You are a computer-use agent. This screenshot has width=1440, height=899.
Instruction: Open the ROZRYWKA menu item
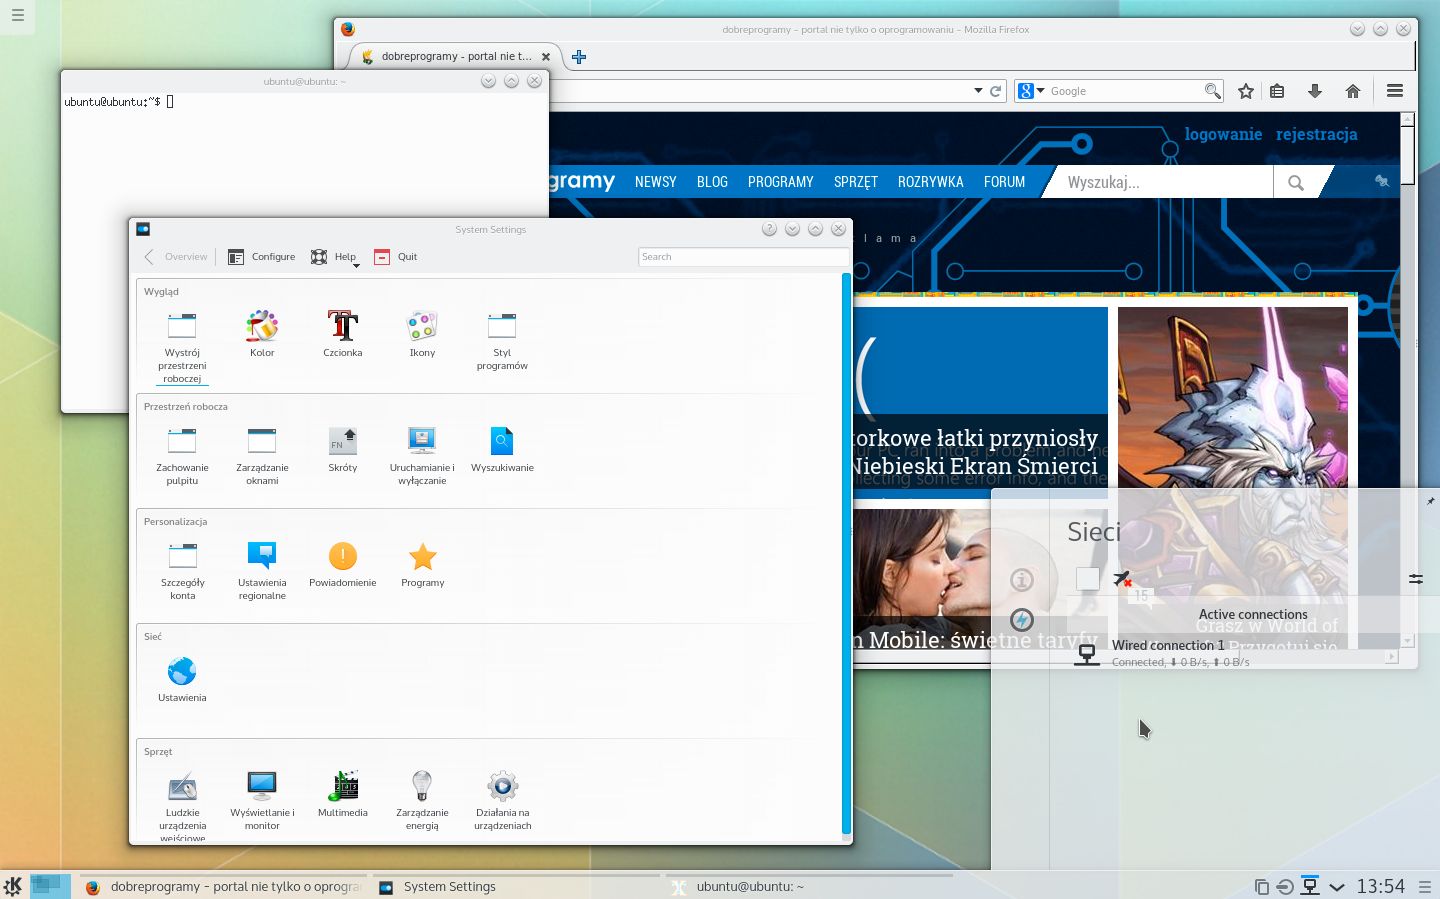click(x=931, y=182)
